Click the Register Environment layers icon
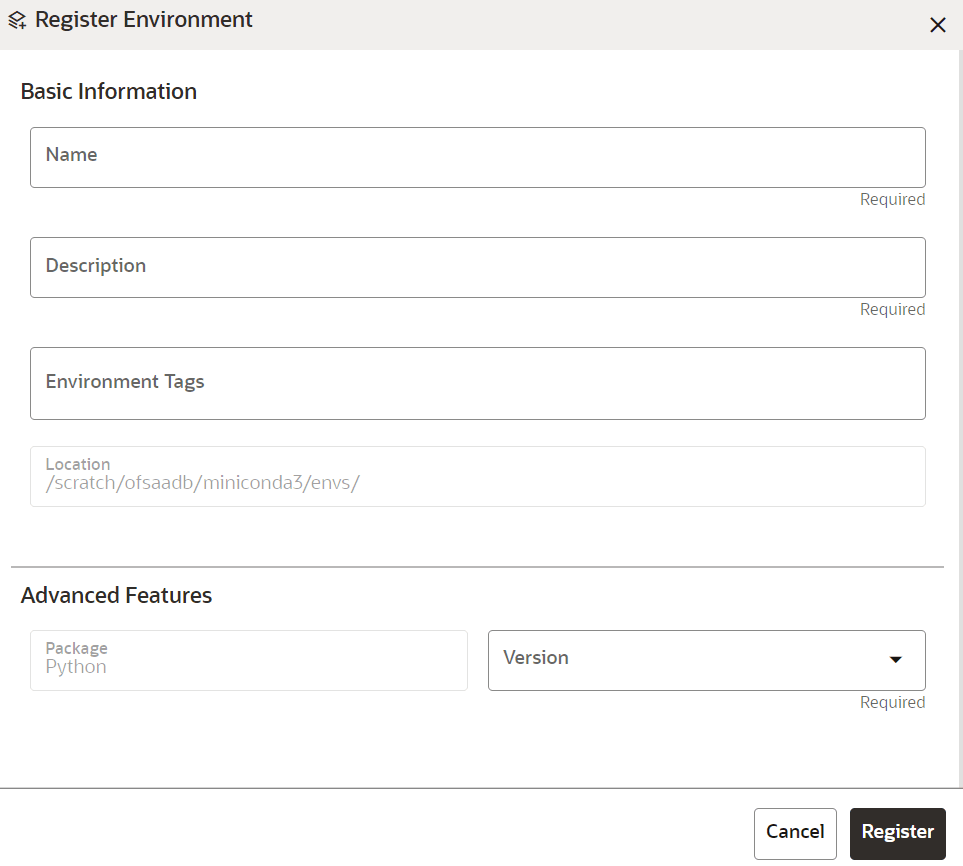 (16, 19)
